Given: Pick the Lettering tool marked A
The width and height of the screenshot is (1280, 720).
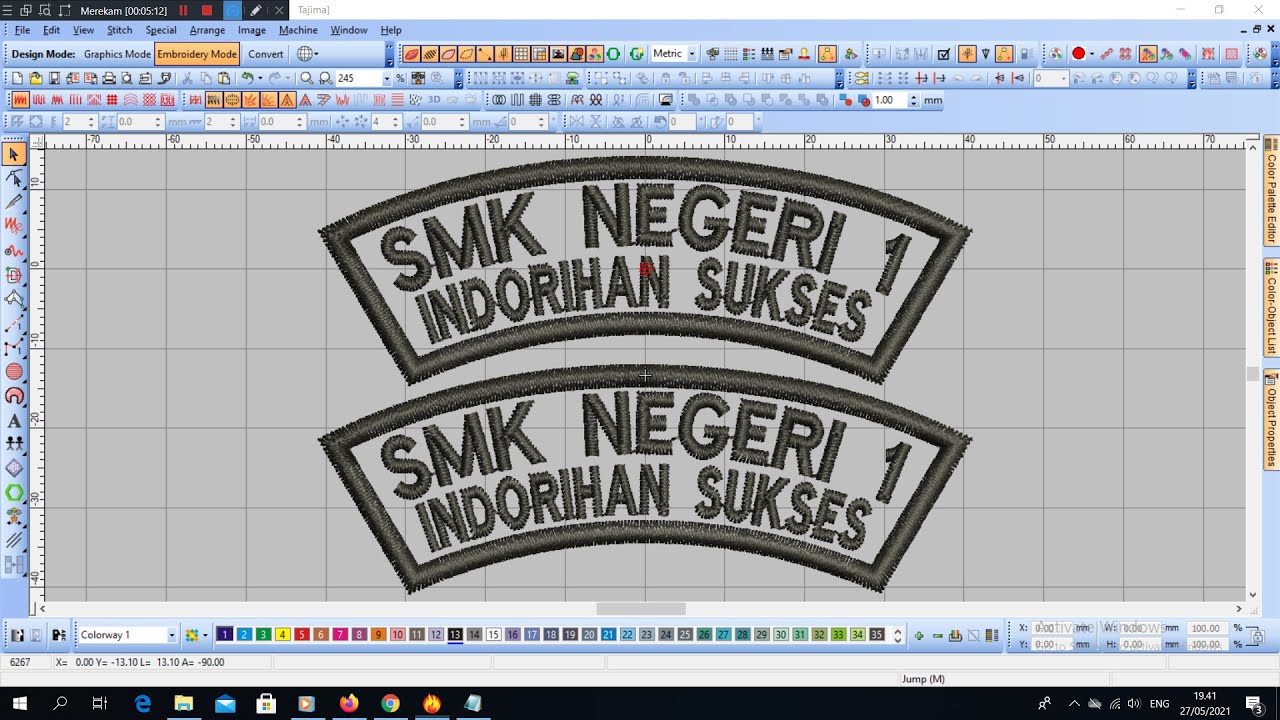Looking at the screenshot, I should click(x=14, y=421).
